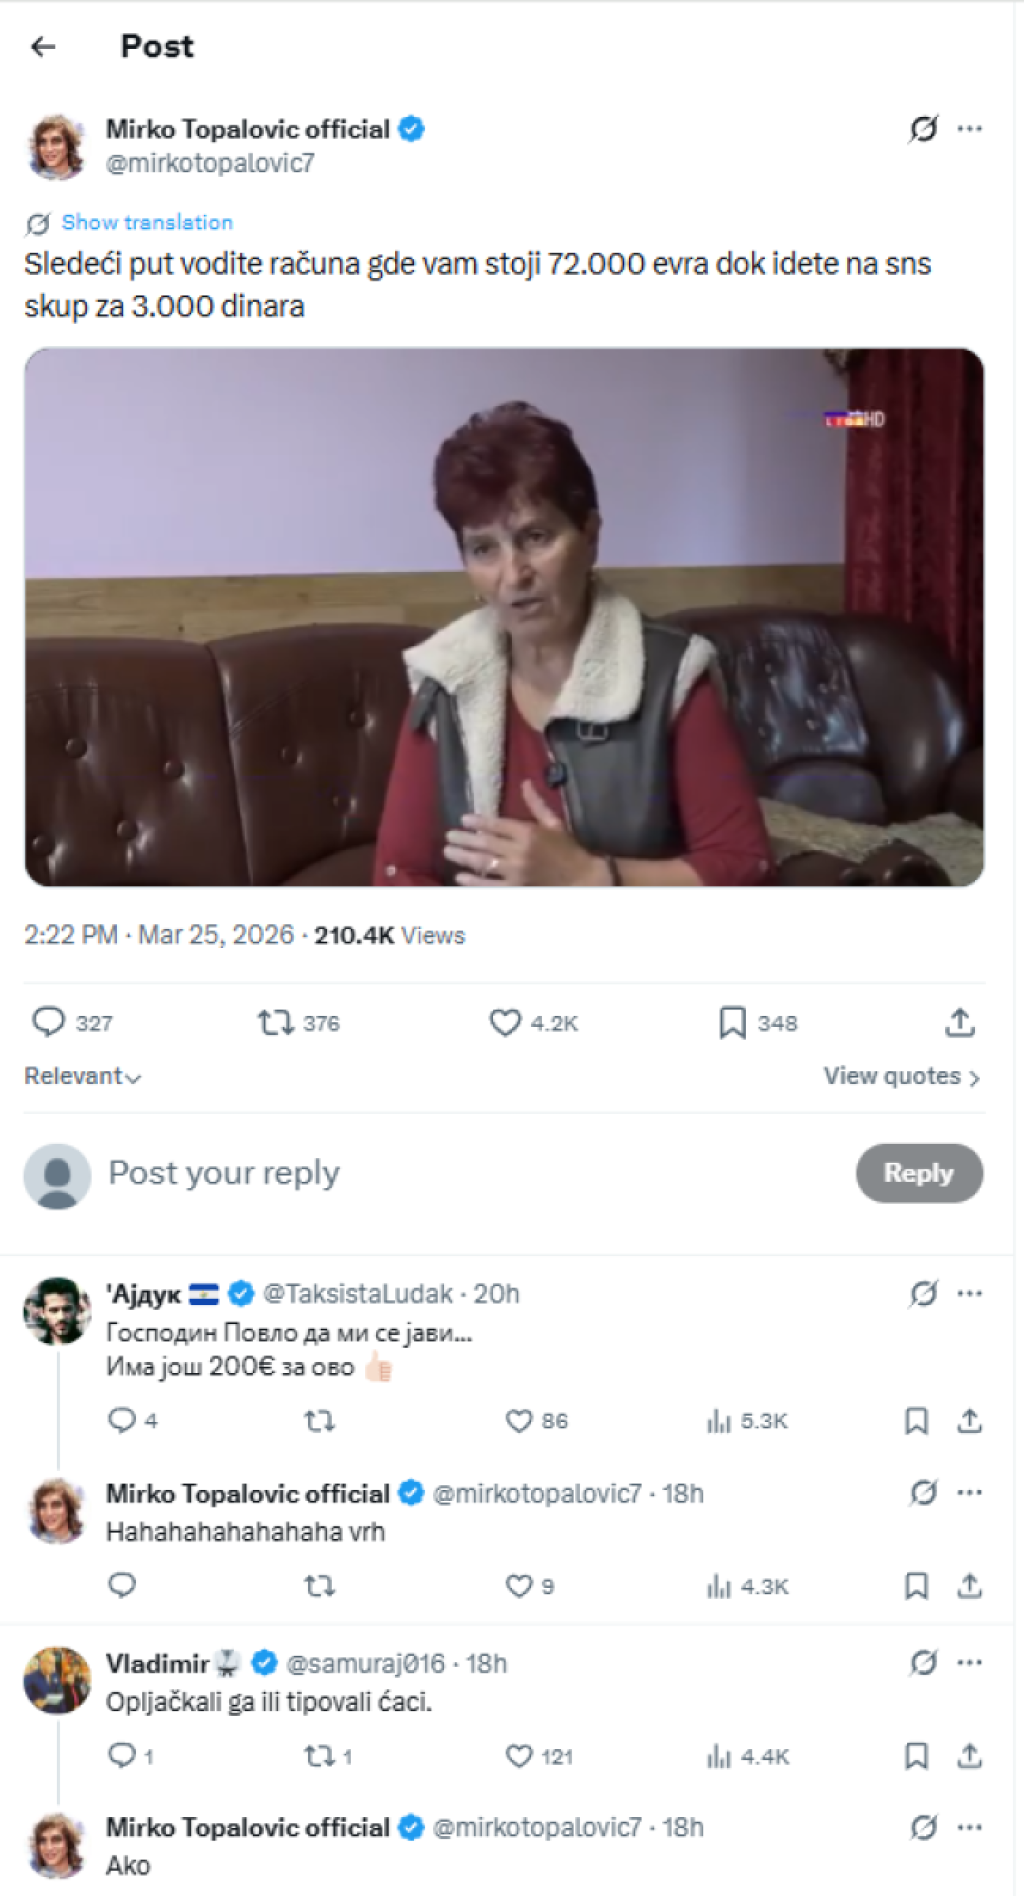Repost the main post with 376 reposts
This screenshot has width=1024, height=1896.
275,1022
